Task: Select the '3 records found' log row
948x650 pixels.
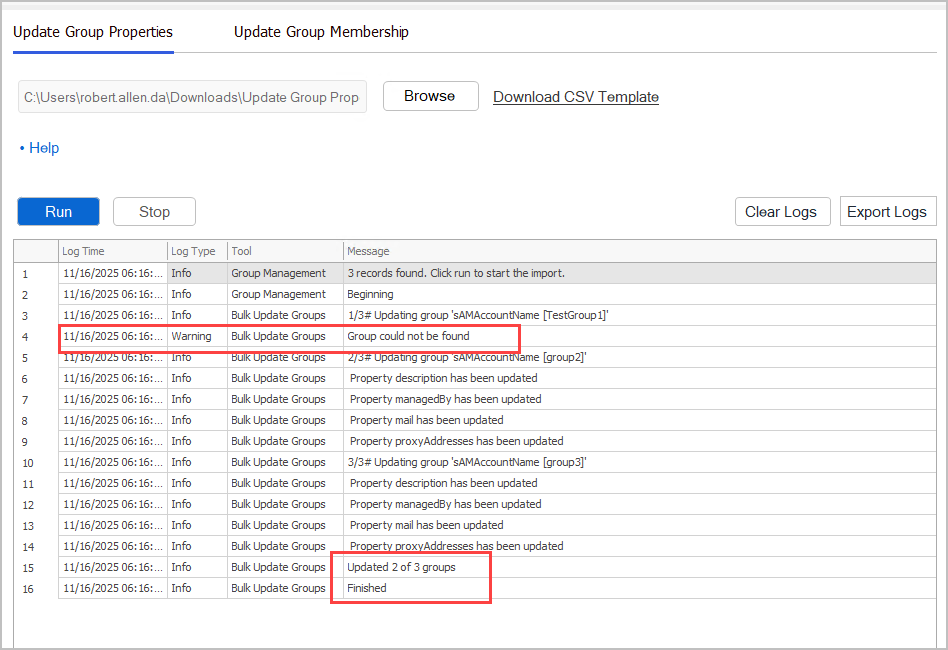Action: click(x=455, y=273)
